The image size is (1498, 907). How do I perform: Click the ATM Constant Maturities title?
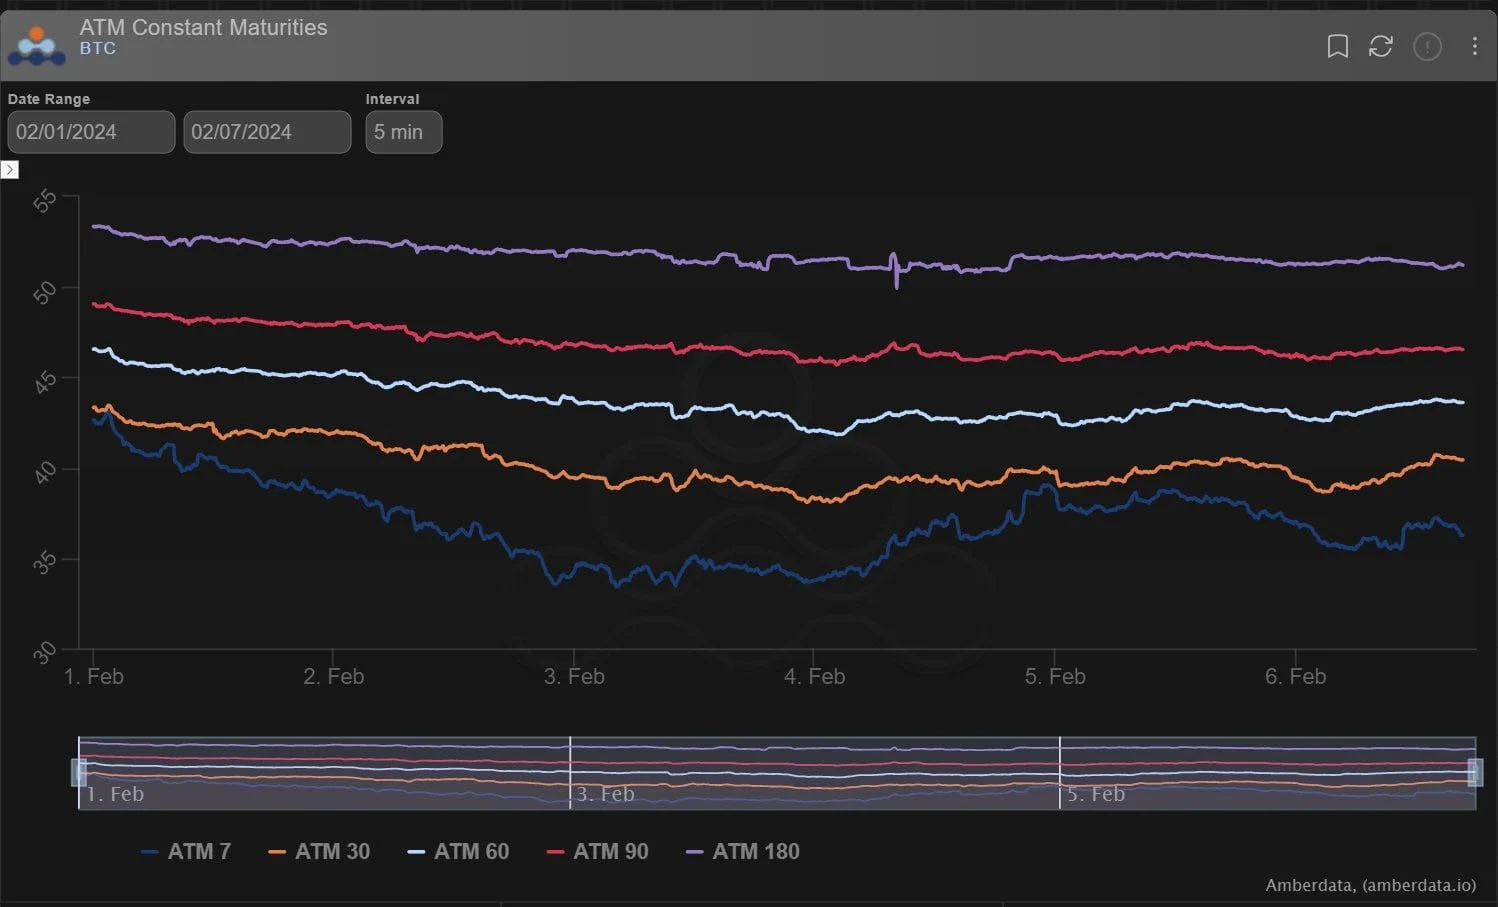[203, 28]
